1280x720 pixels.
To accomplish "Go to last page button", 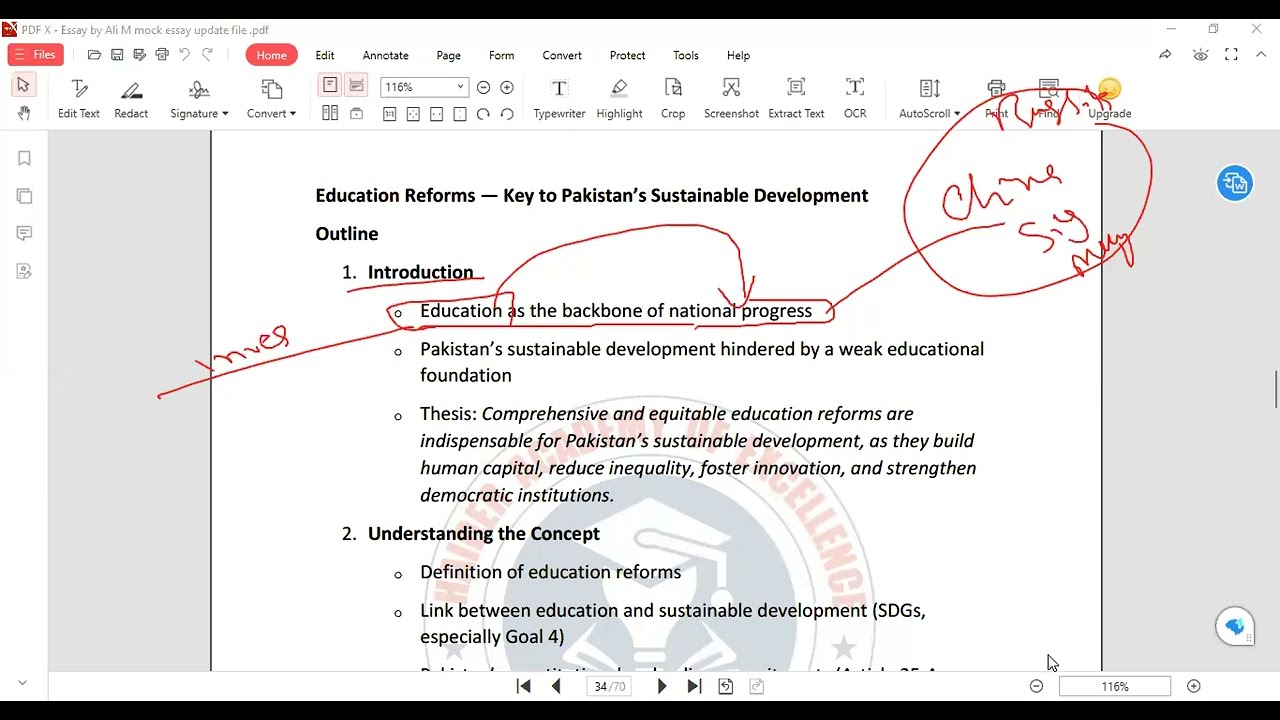I will click(694, 686).
